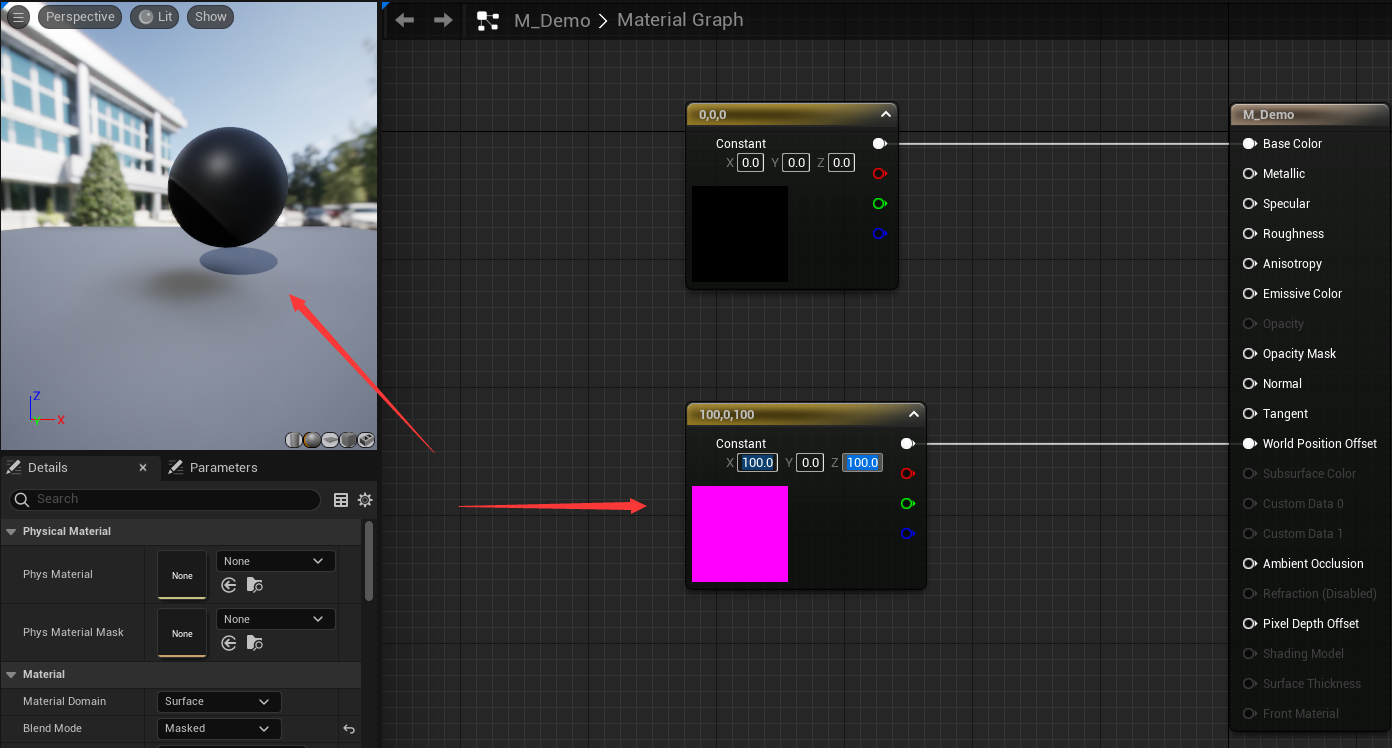Click the Metallic input pin on M_Demo
The width and height of the screenshot is (1392, 748).
(x=1249, y=174)
